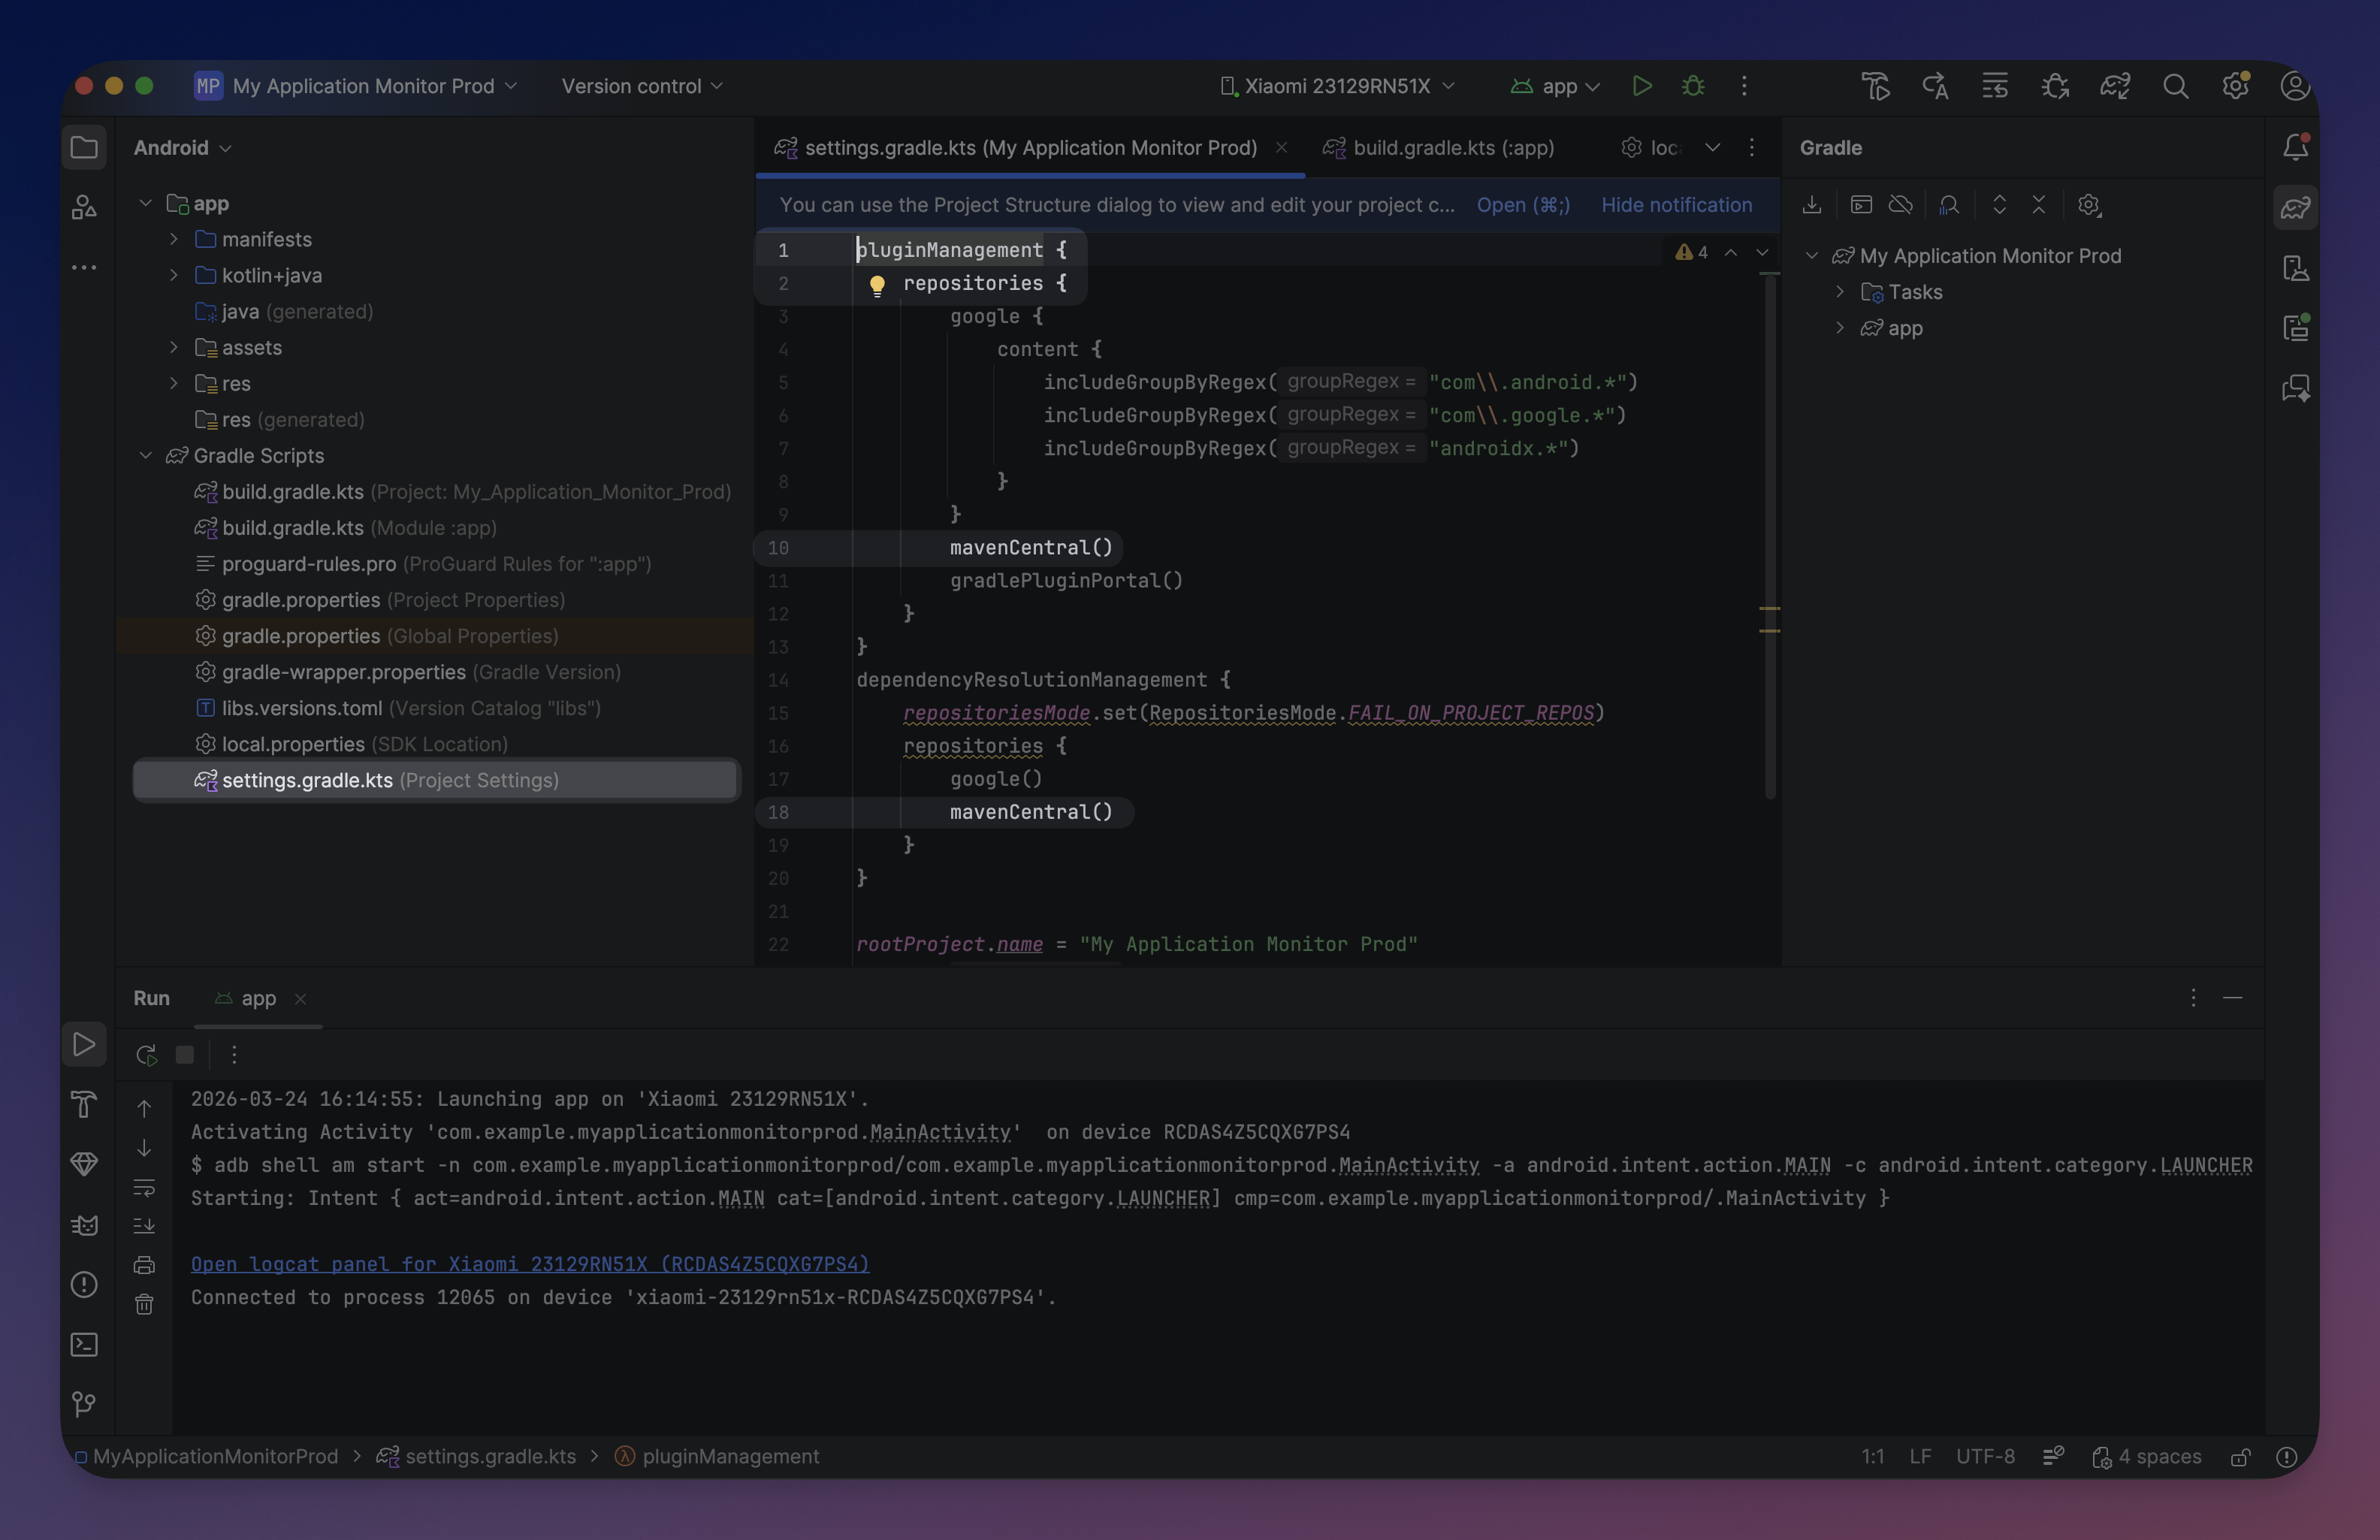Open the Xiaomi 23129RN51X device dropdown

1336,86
